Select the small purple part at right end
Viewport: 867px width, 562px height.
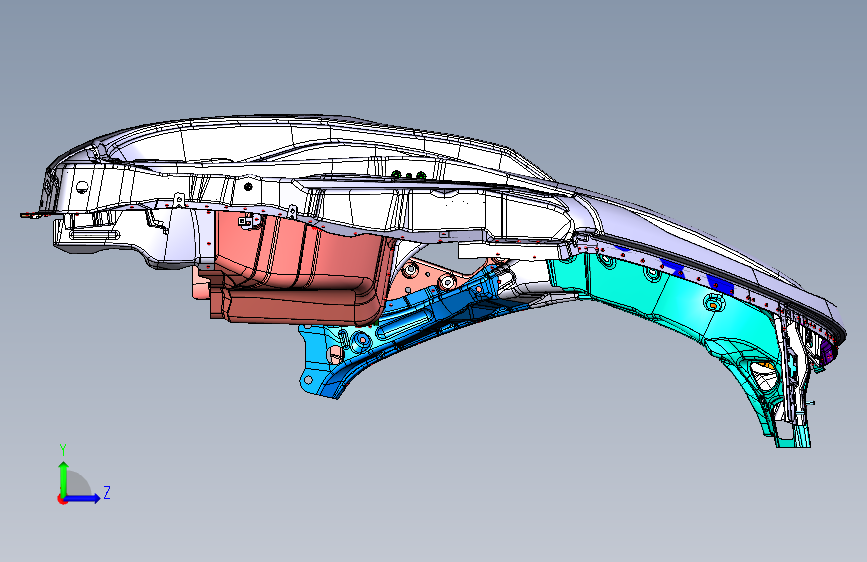pos(828,352)
